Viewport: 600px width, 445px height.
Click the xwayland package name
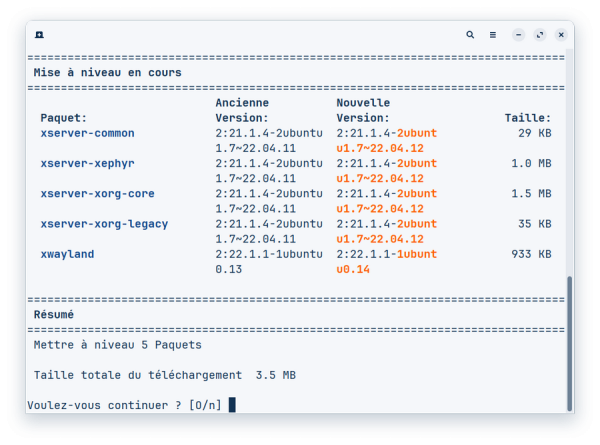click(67, 254)
